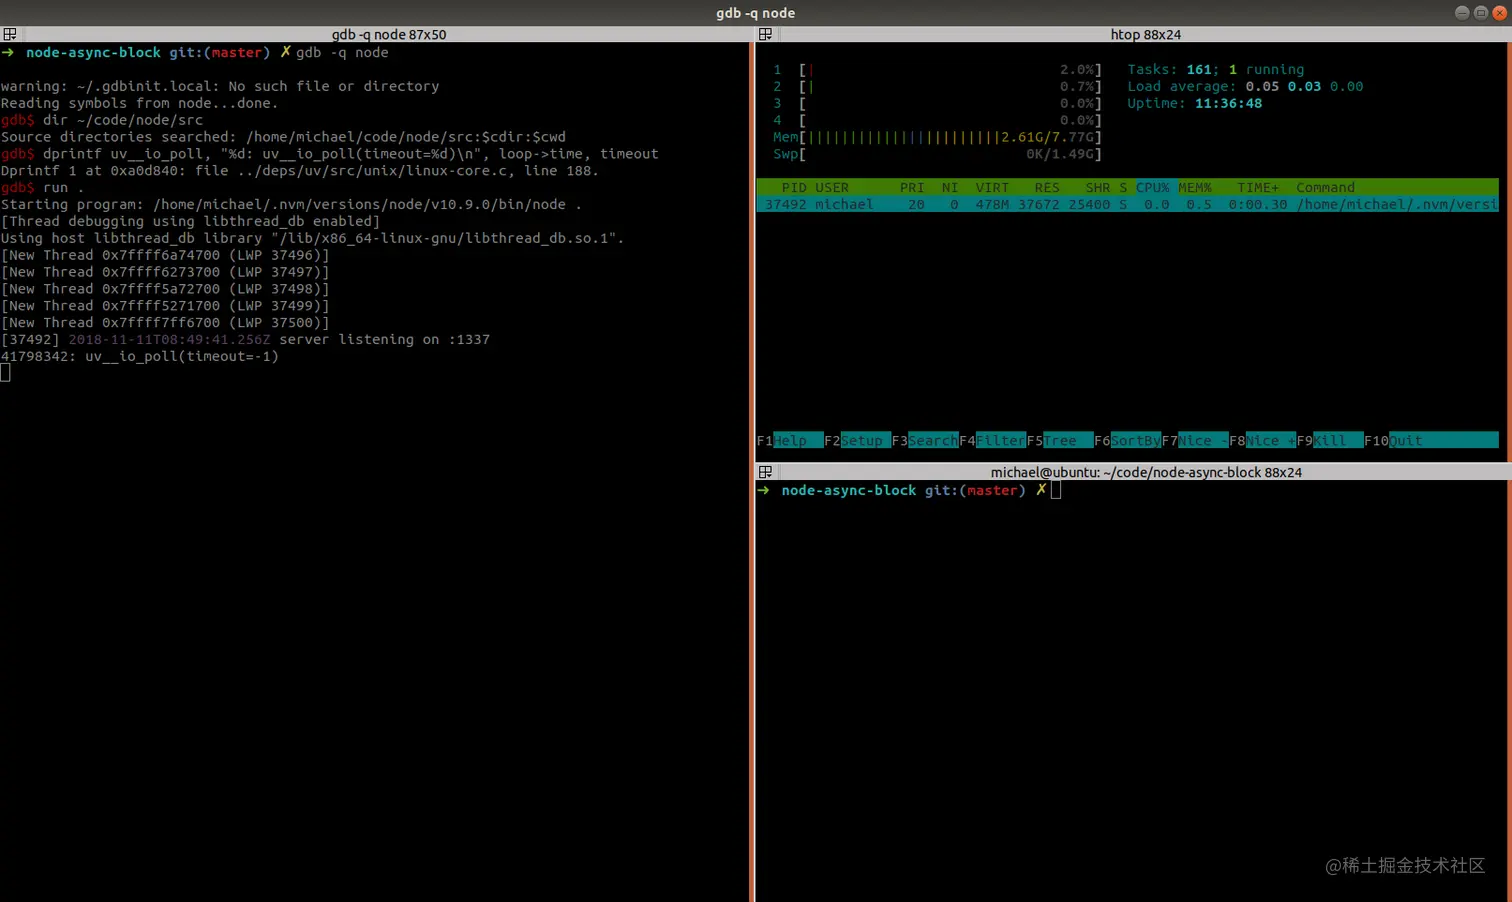Quit htop using the F10 button
Image resolution: width=1512 pixels, height=902 pixels.
point(1431,441)
